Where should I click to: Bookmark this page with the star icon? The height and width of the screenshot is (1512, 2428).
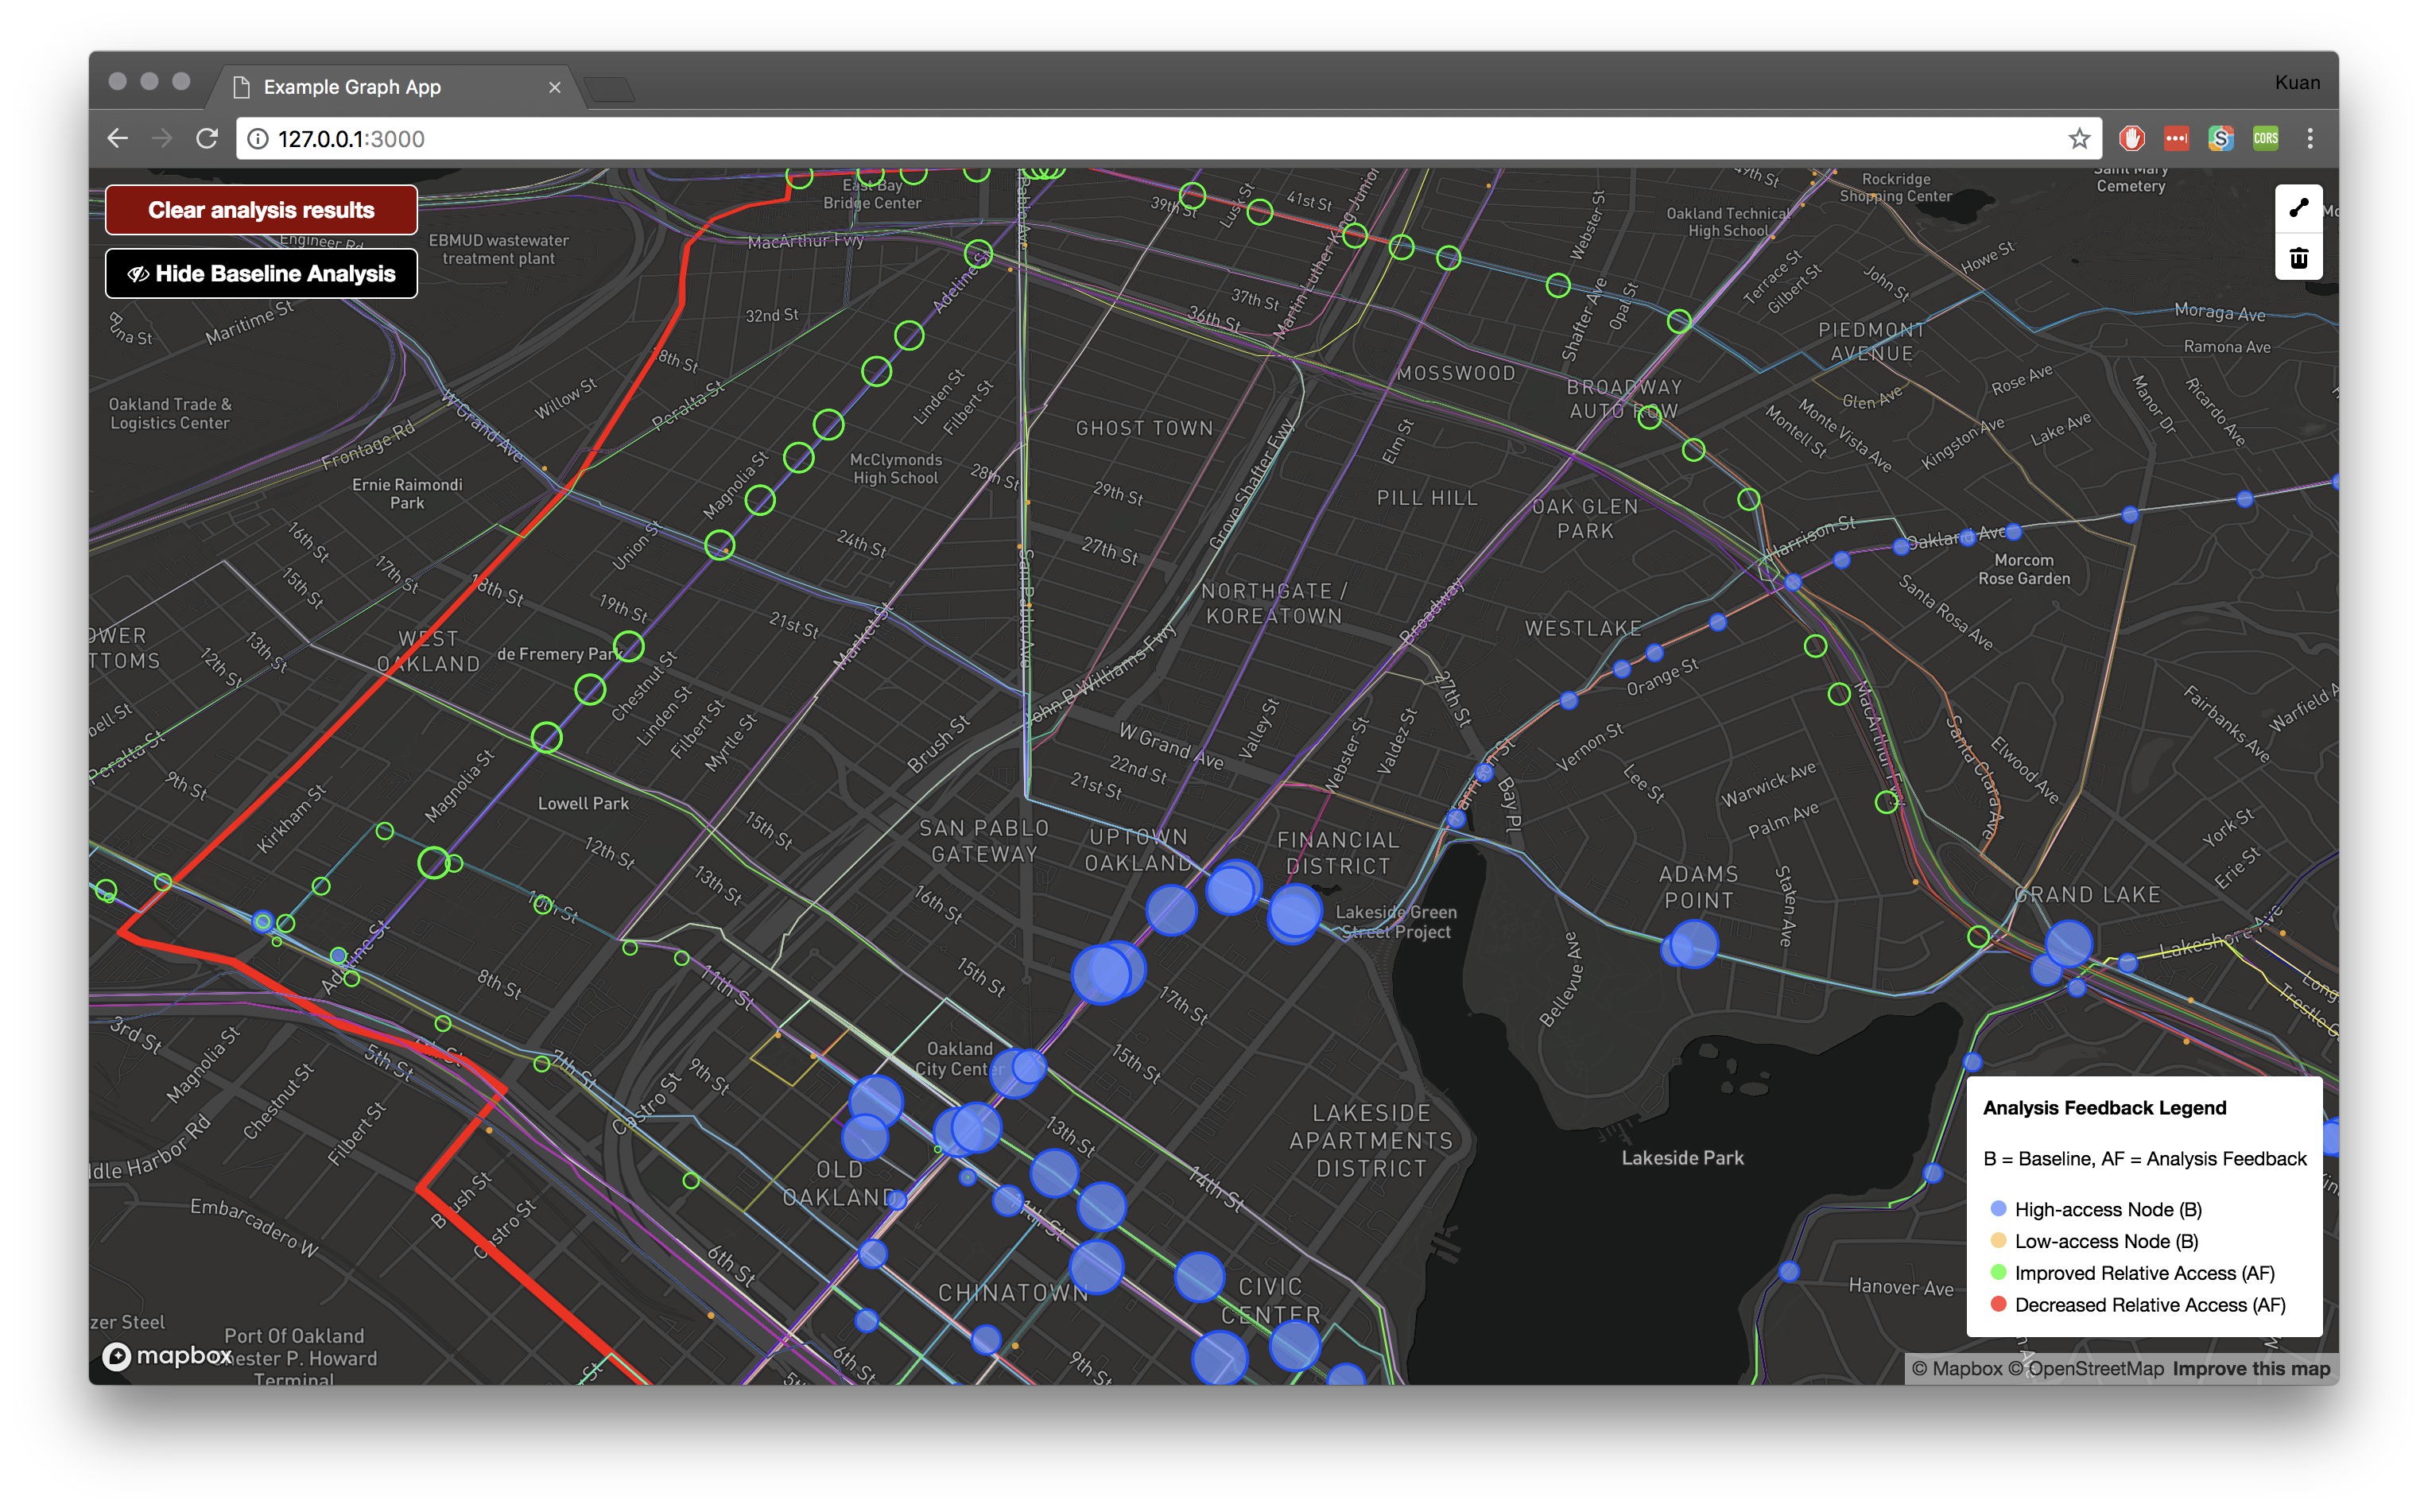2079,139
